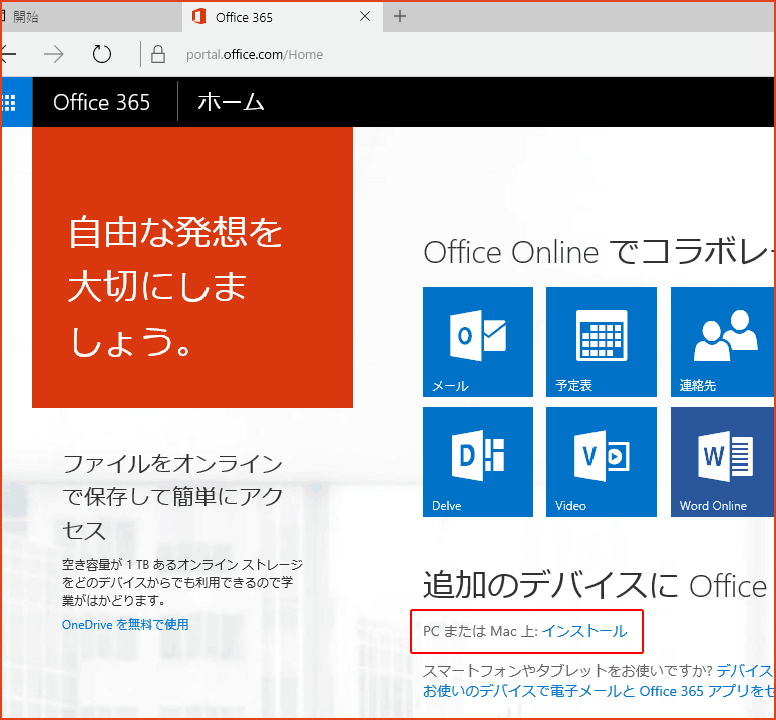Click the PC または Mac 上 label
Viewport: 776px width, 720px height.
click(480, 631)
